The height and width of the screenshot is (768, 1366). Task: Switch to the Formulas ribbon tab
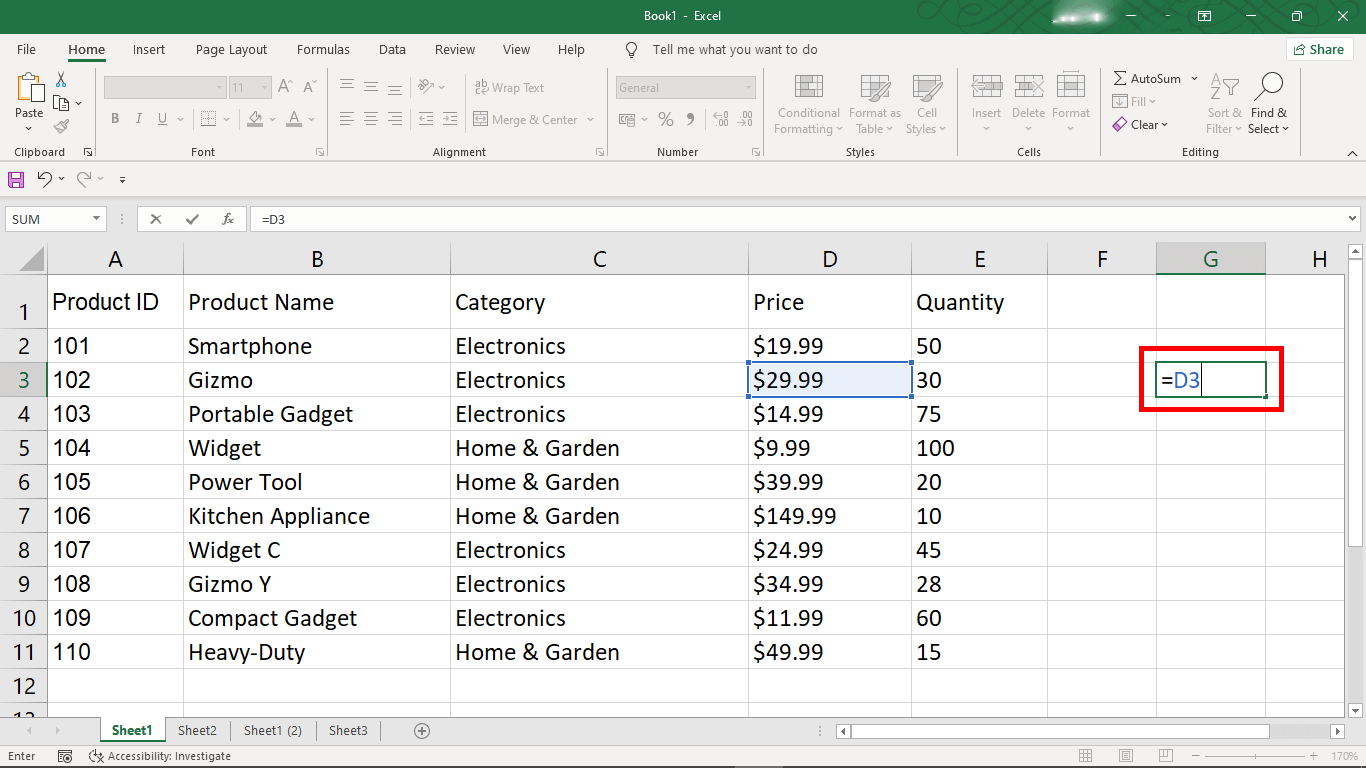click(323, 49)
